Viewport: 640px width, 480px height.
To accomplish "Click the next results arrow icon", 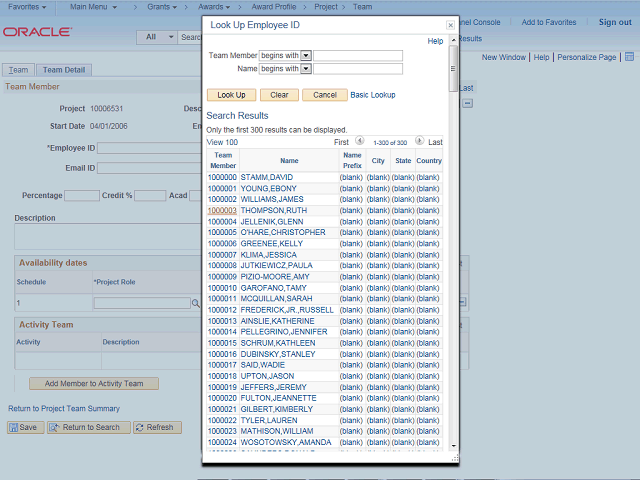I will pos(419,142).
